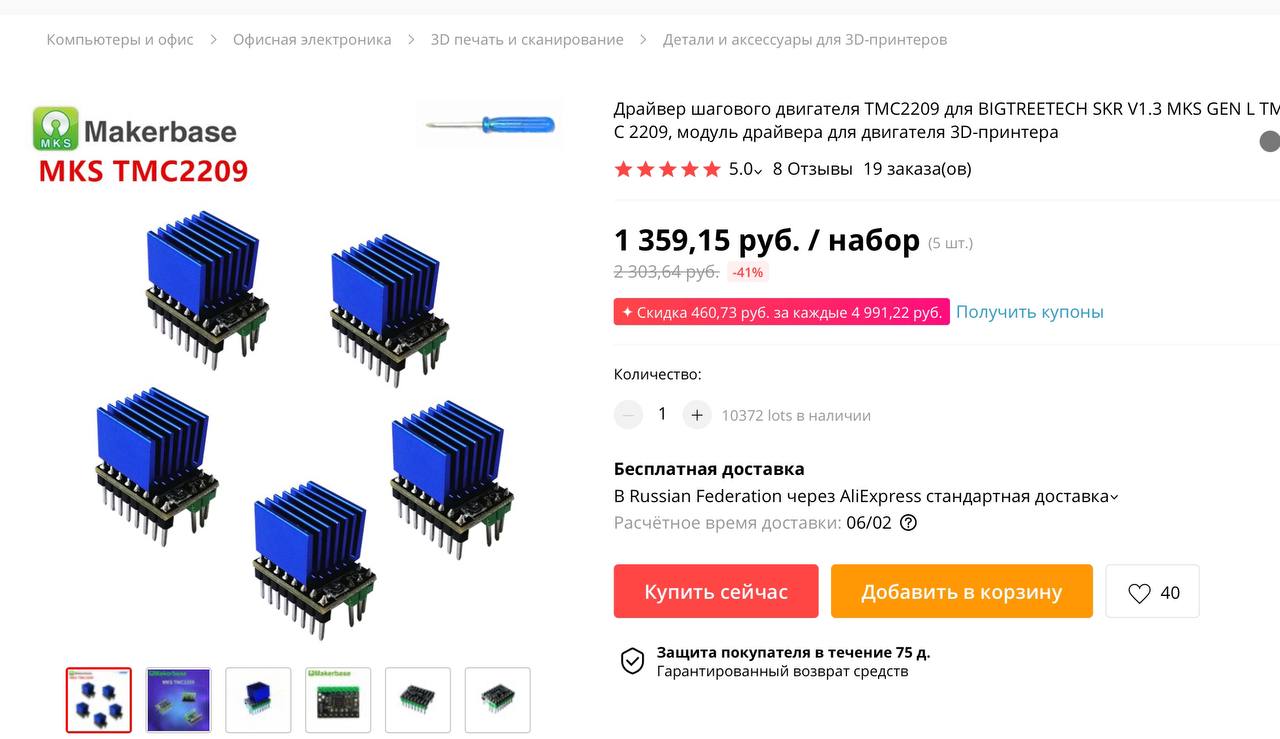
Task: Click the heart wishlist icon
Action: click(x=1139, y=593)
